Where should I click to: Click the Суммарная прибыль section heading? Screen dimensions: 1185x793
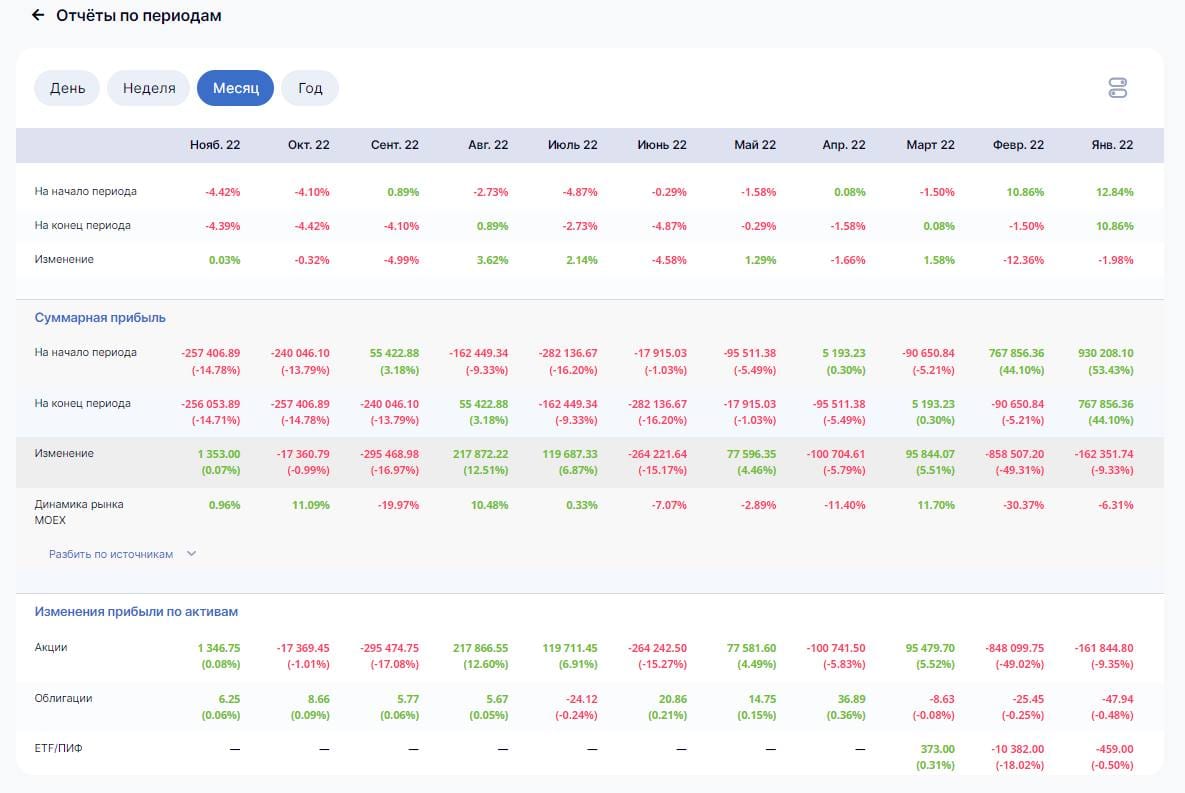pyautogui.click(x=100, y=318)
